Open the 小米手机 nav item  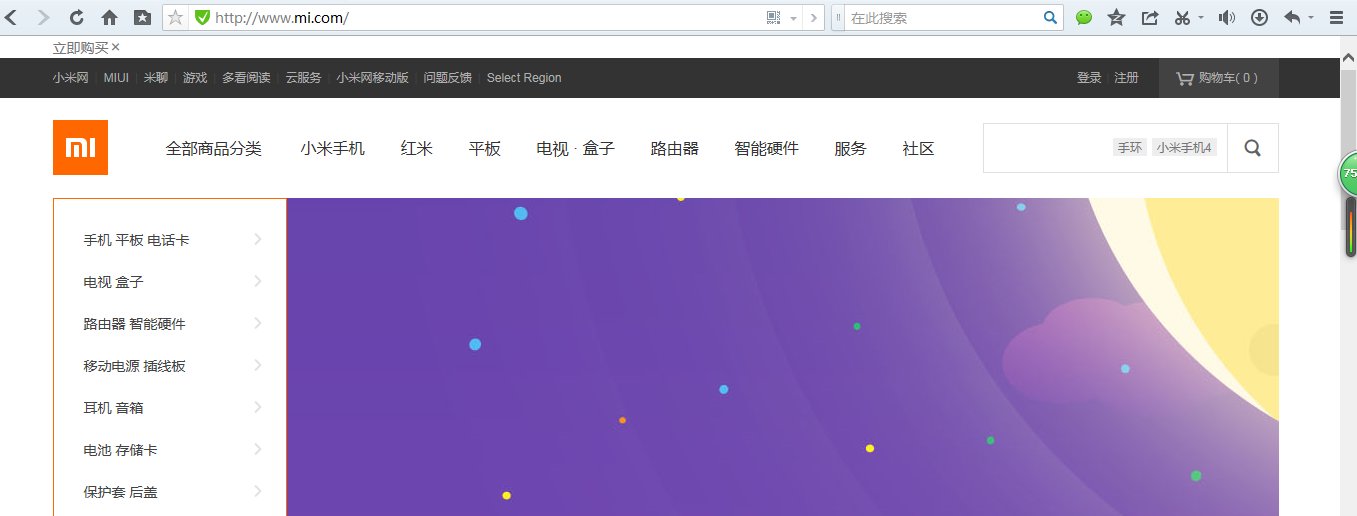coord(333,148)
